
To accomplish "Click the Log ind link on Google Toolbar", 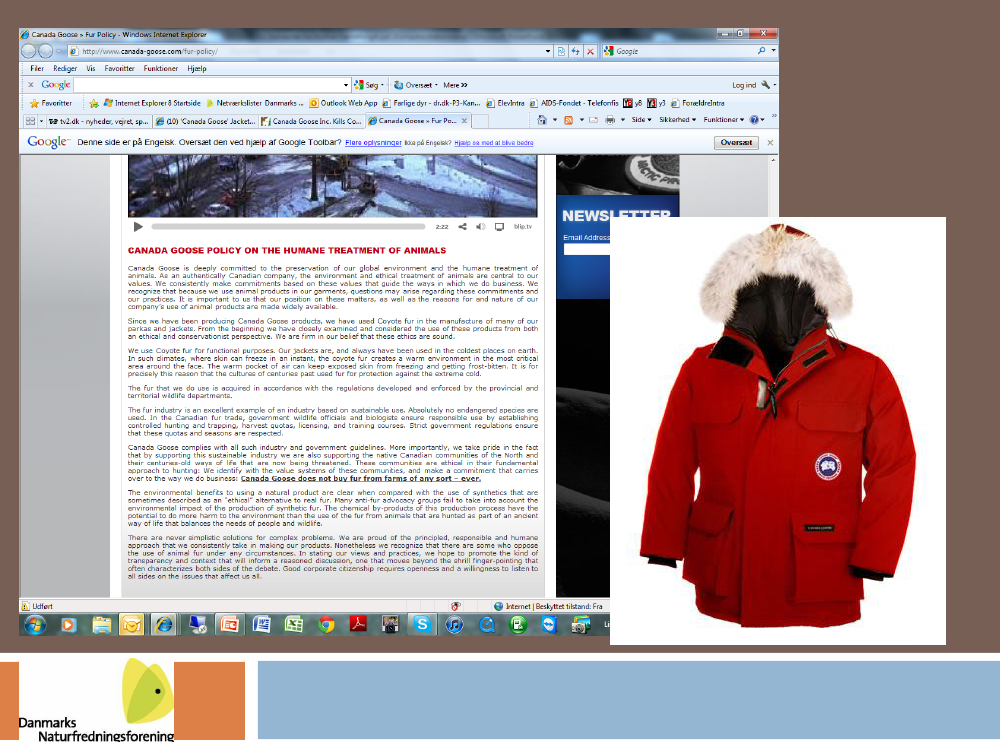I will tap(744, 85).
